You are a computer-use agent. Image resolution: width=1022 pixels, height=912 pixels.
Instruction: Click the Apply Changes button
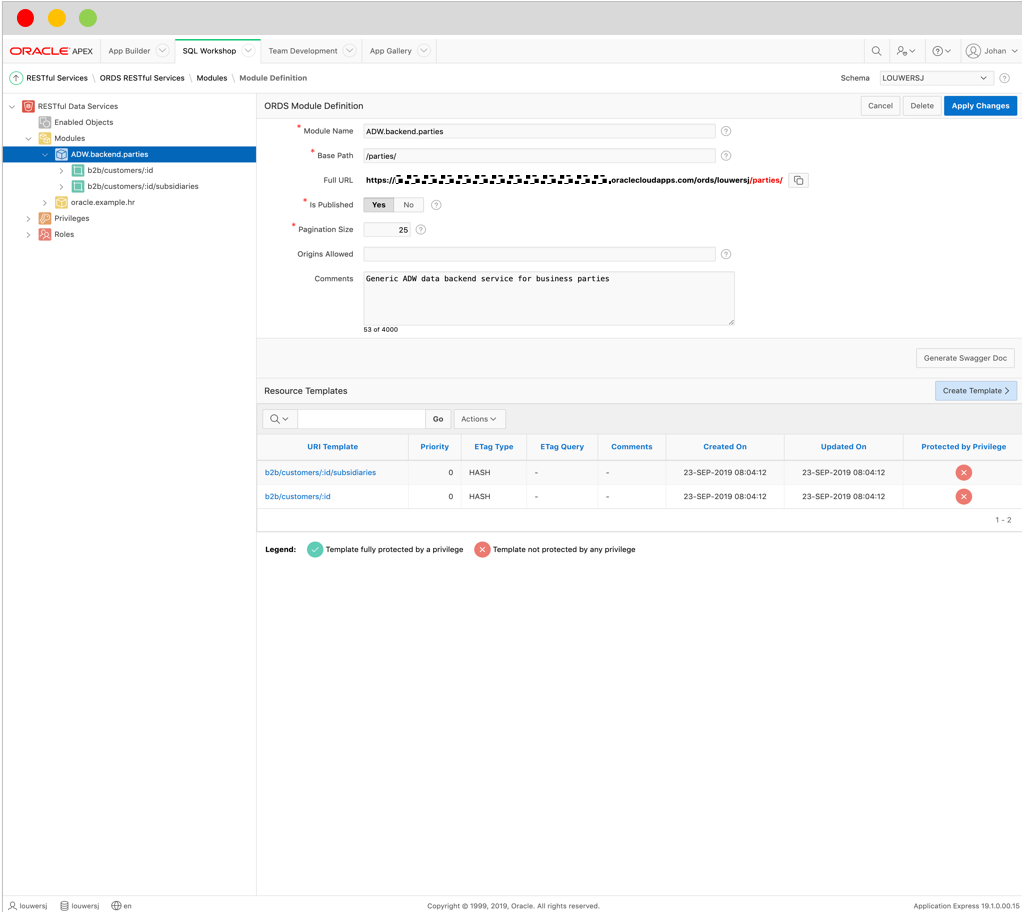pyautogui.click(x=980, y=105)
